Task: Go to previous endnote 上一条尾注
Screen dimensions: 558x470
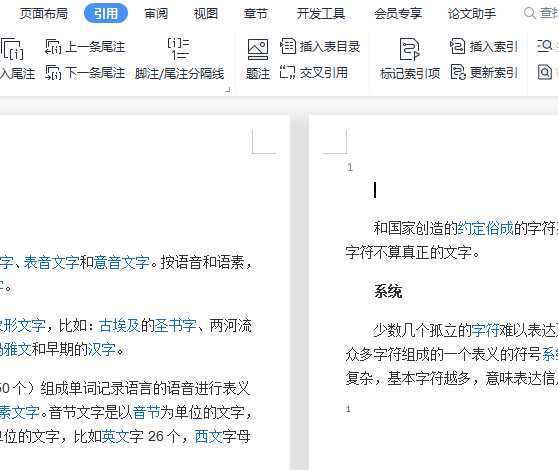Action: [x=85, y=47]
